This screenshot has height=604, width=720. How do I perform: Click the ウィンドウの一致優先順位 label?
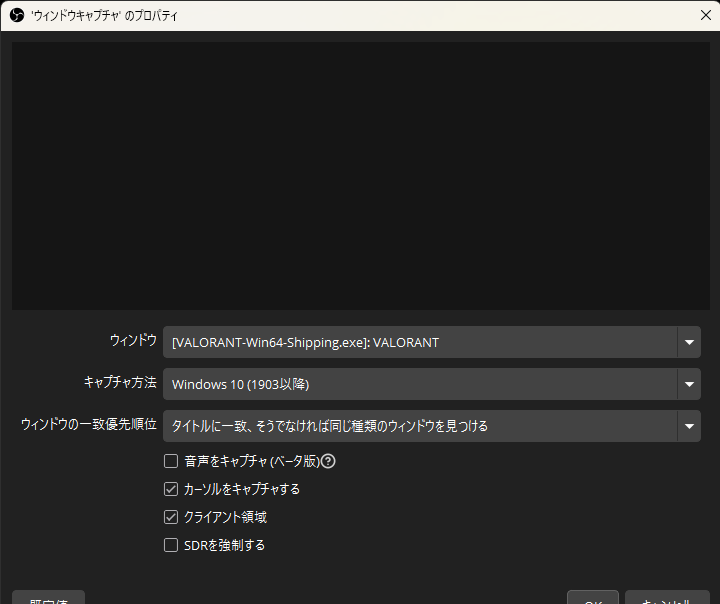tap(89, 424)
